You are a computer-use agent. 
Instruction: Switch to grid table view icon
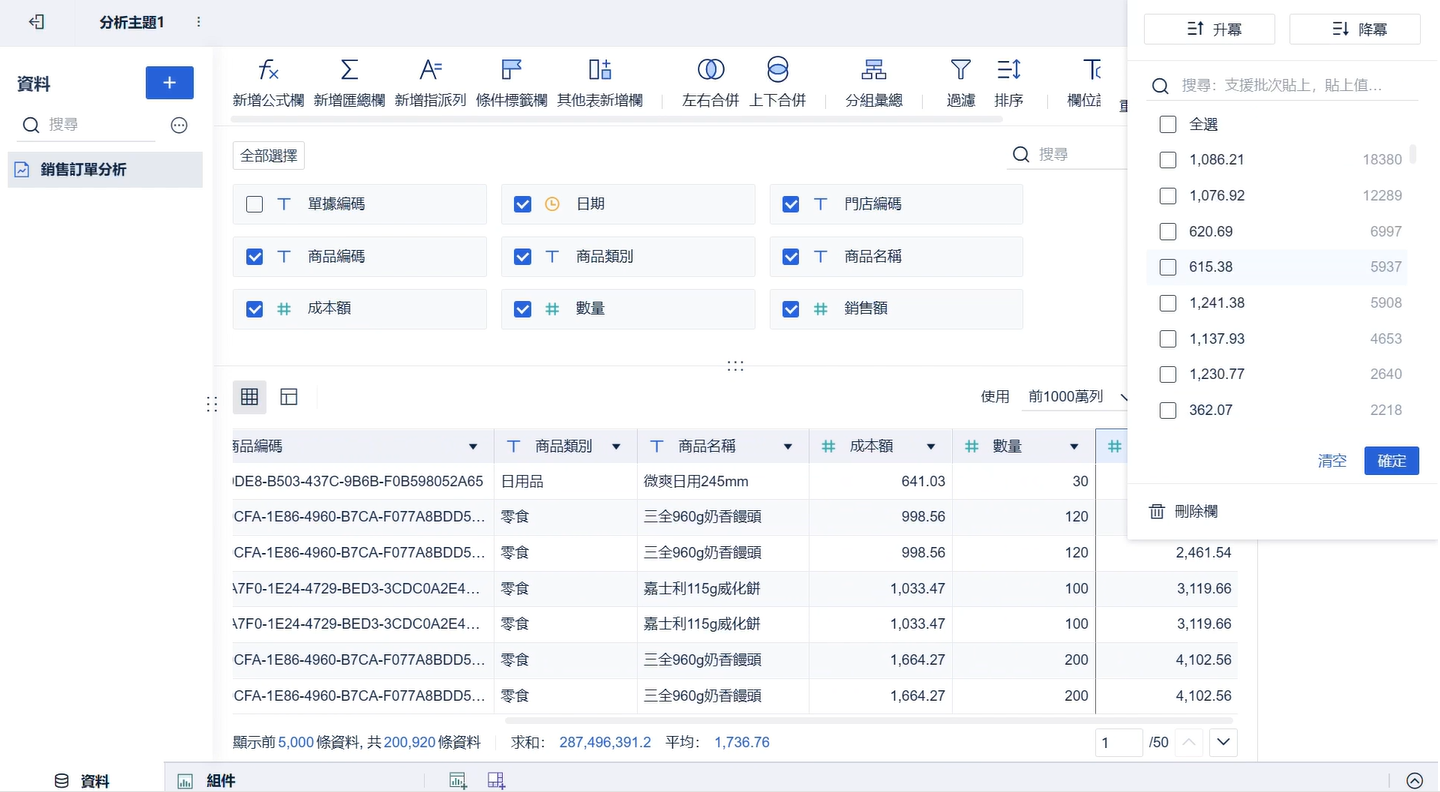tap(250, 397)
